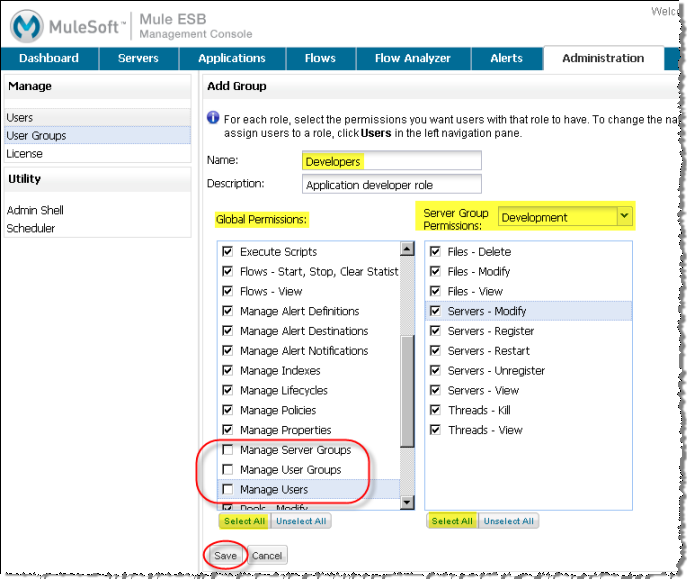Open Users in the Manage pane
The image size is (687, 579).
coord(20,118)
